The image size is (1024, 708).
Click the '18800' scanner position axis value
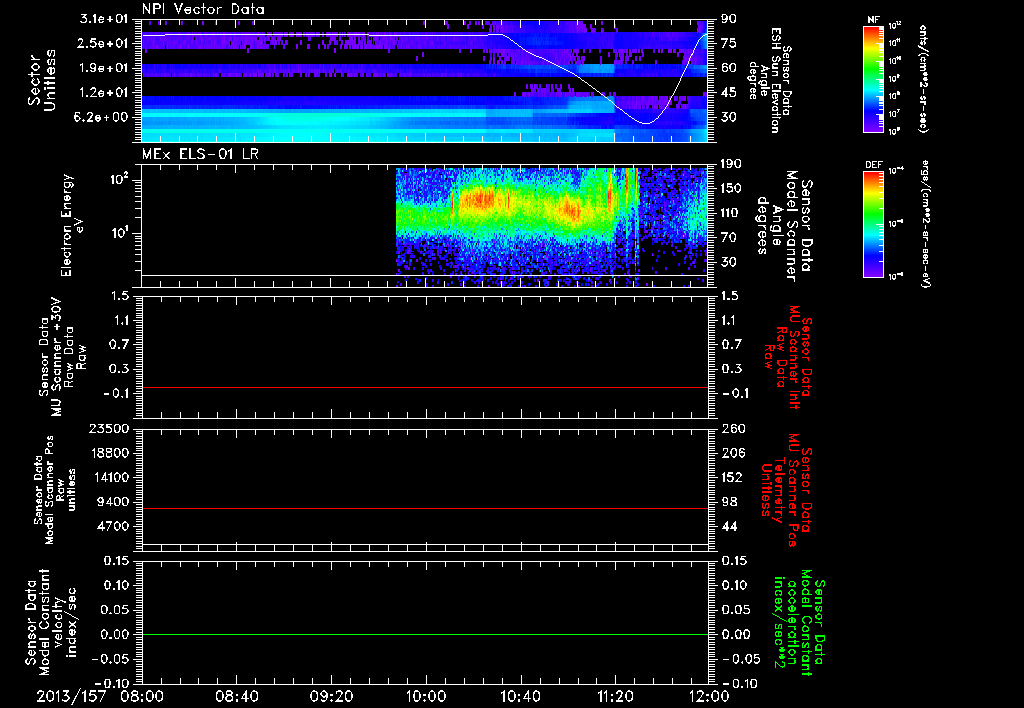point(110,453)
